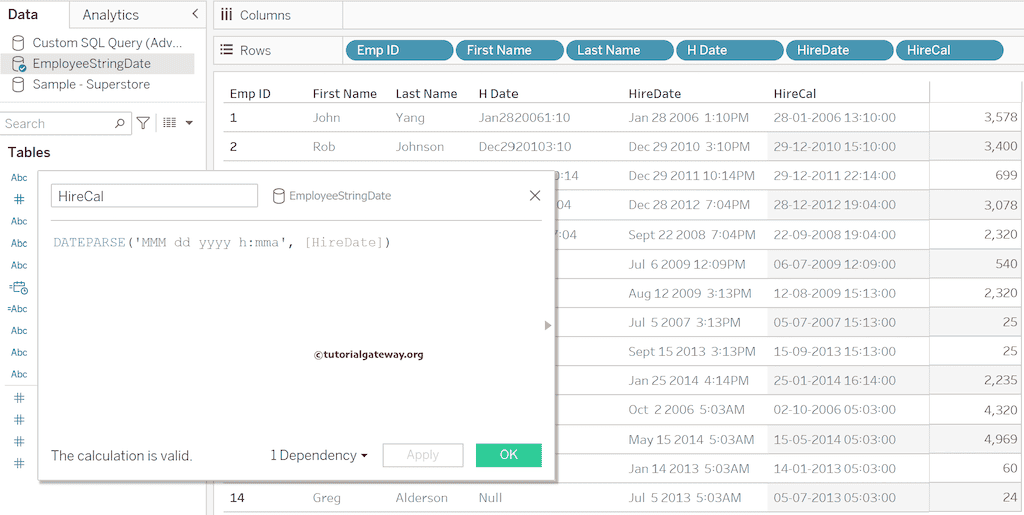Screen dimensions: 1024x515
Task: Select the EmployeeStringDate data source in Data pane
Action: [x=97, y=63]
